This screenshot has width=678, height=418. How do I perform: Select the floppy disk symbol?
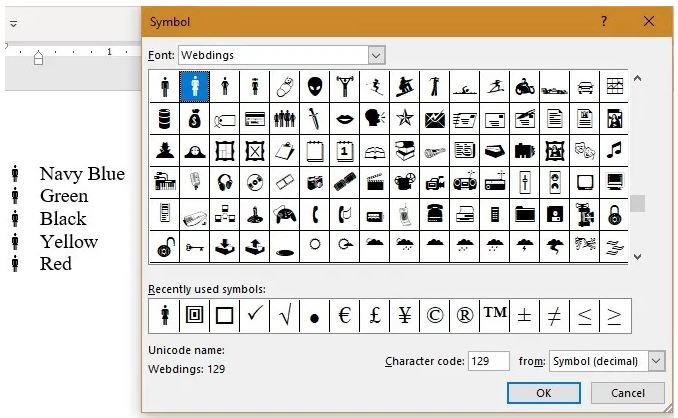click(x=555, y=214)
